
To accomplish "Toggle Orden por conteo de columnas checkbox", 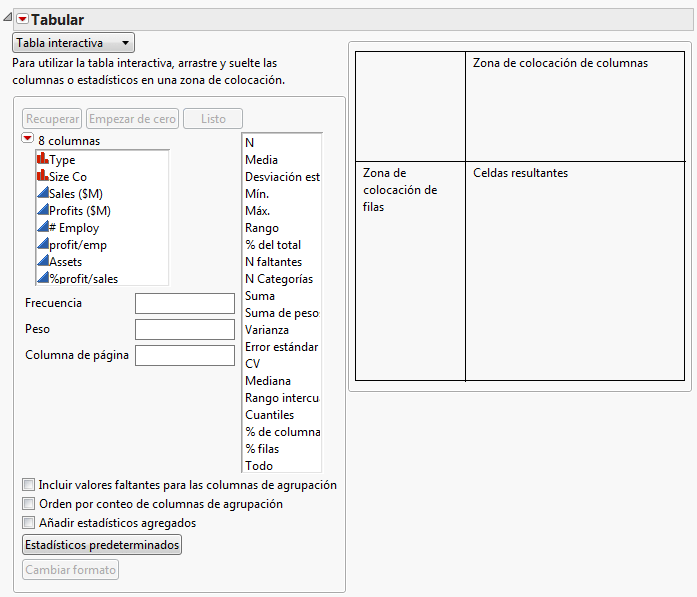I will point(28,504).
